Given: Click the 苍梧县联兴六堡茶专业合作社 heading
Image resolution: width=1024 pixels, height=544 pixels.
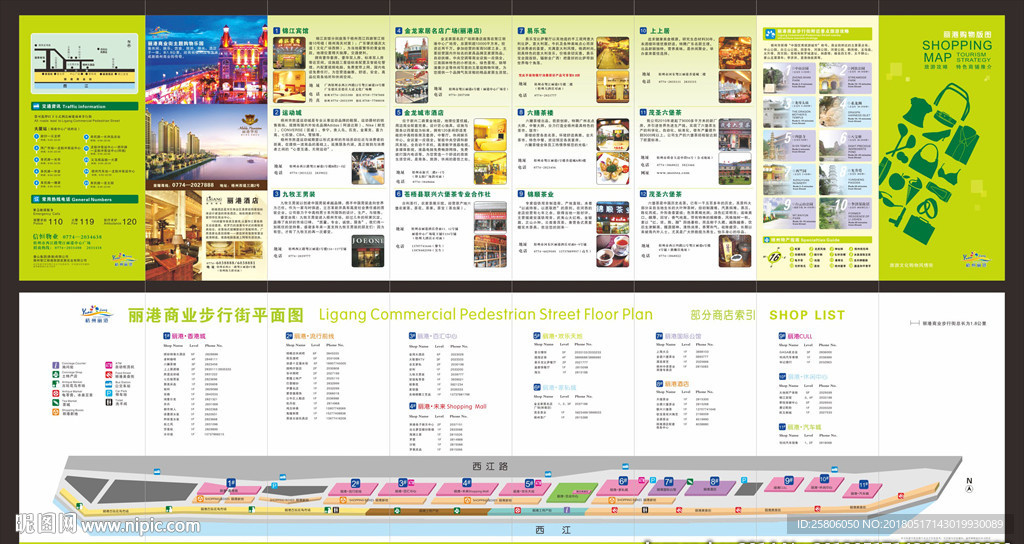Looking at the screenshot, I should (x=447, y=194).
